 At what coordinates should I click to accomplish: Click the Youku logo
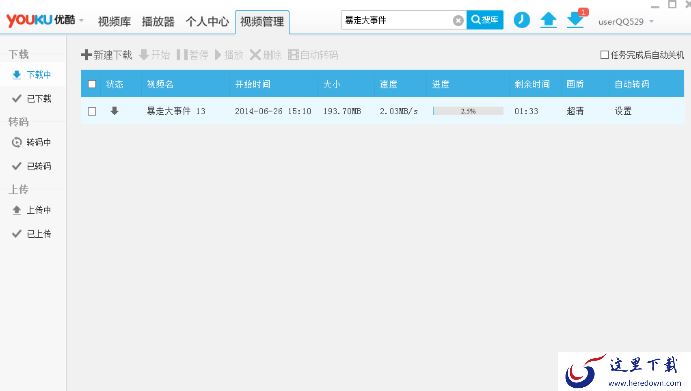(40, 20)
